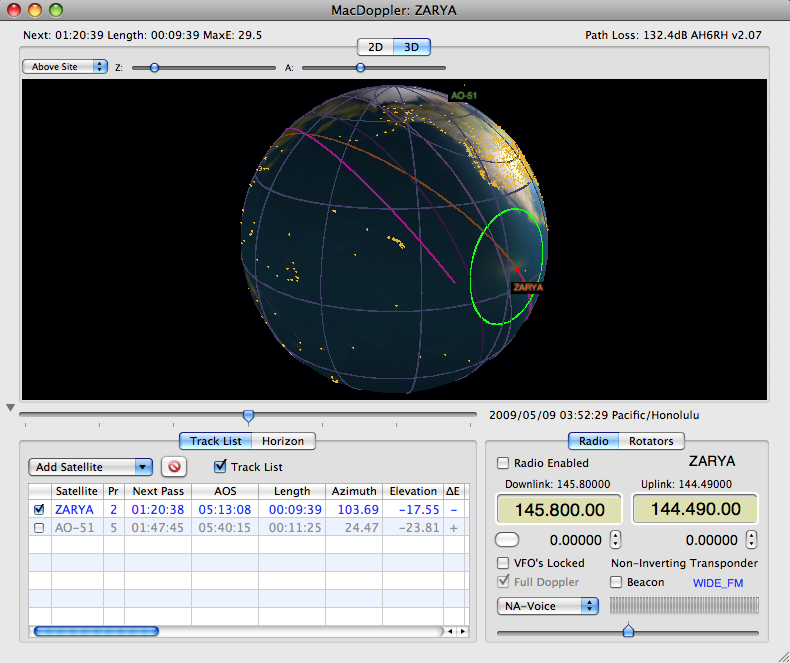This screenshot has width=790, height=663.
Task: Click the bottom radio panel slider handle
Action: tap(628, 631)
